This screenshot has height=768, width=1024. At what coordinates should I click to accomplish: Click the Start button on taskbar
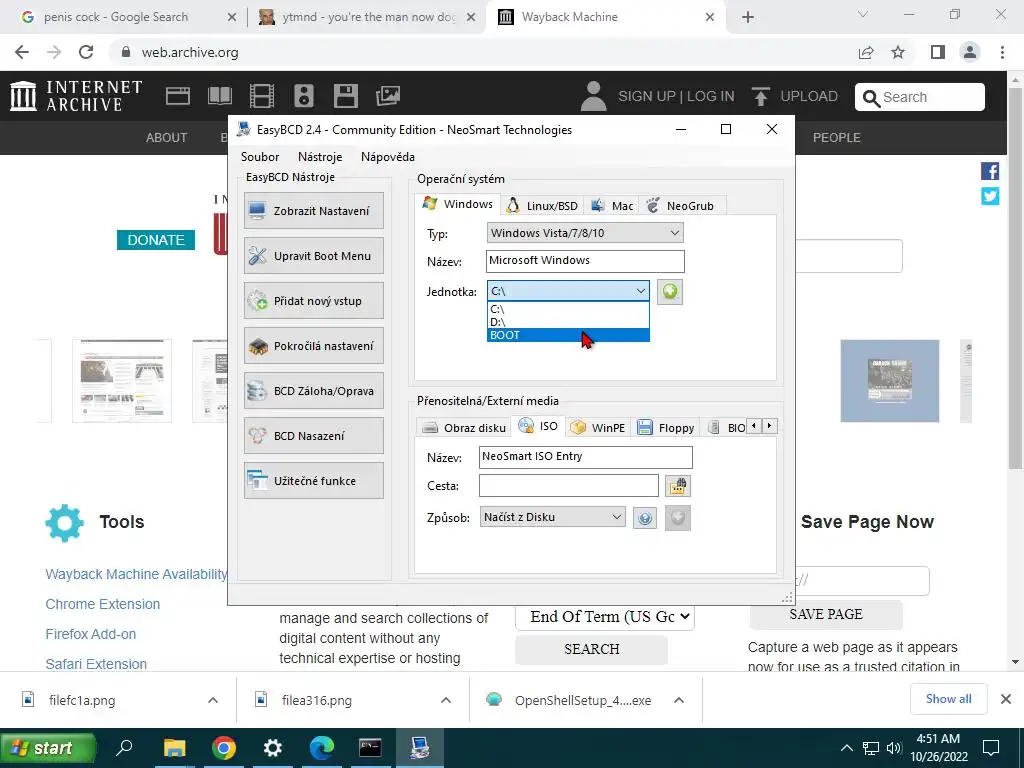coord(48,748)
